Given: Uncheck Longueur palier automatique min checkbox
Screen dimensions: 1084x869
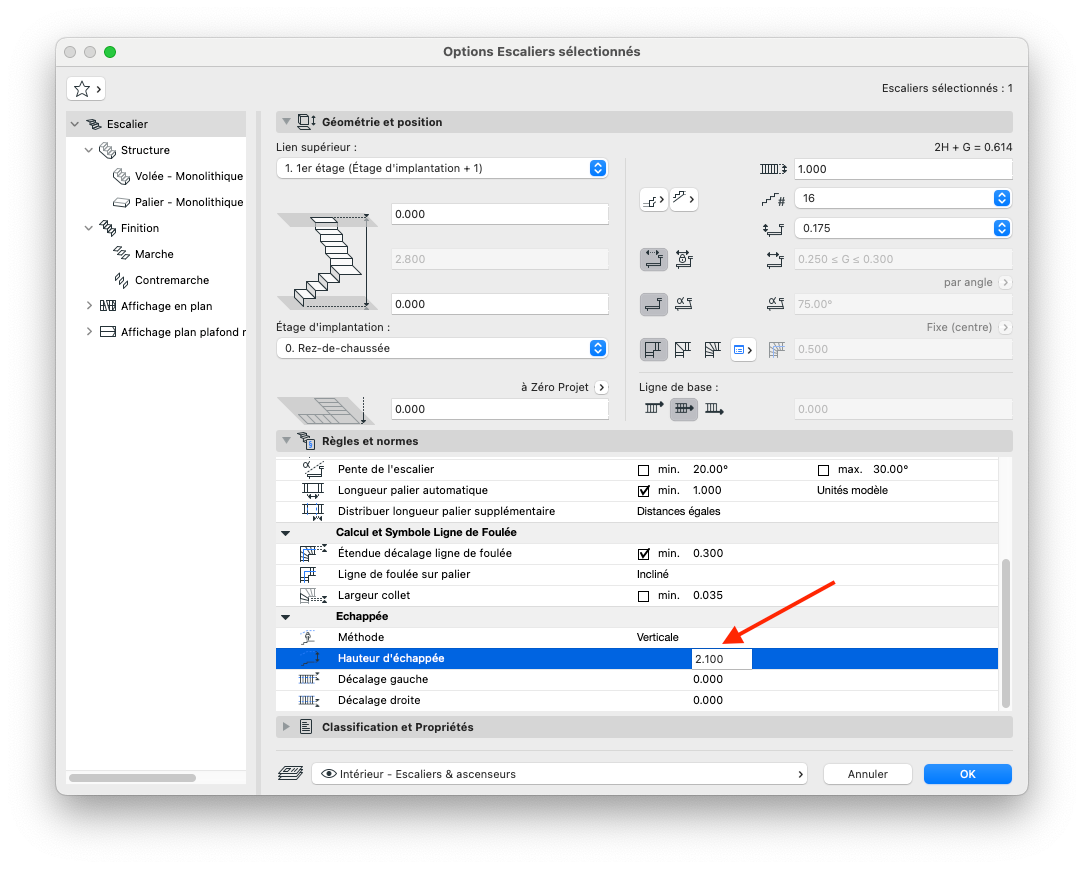Looking at the screenshot, I should click(x=643, y=491).
